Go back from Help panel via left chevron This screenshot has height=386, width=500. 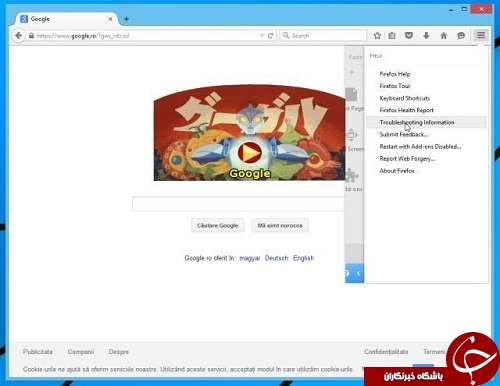(358, 273)
